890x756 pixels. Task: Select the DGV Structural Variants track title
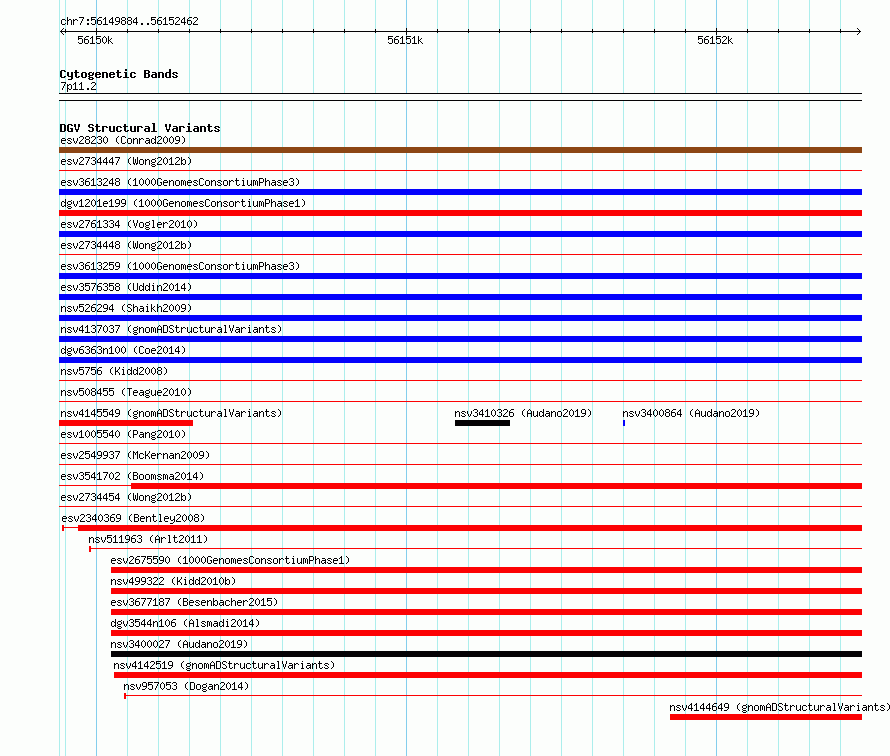point(140,128)
